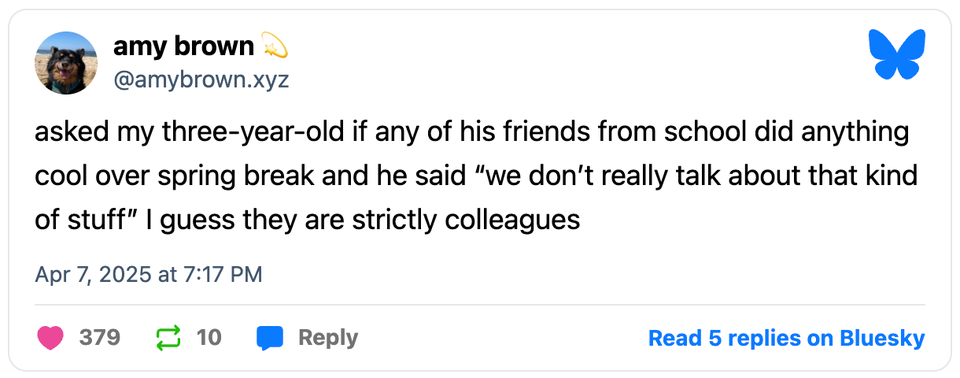
Task: Click the divider line above the action row
Action: tap(479, 304)
